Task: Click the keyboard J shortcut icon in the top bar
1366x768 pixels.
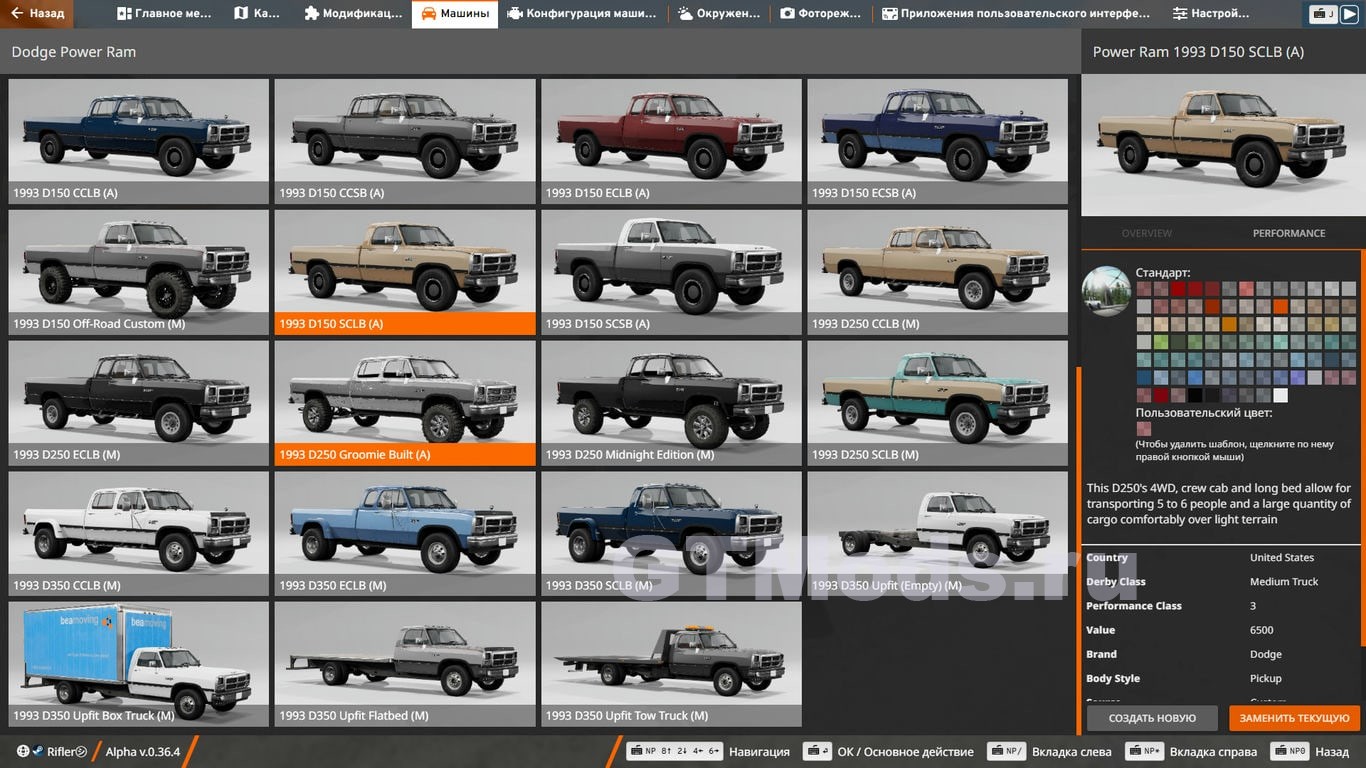Action: pyautogui.click(x=1323, y=14)
